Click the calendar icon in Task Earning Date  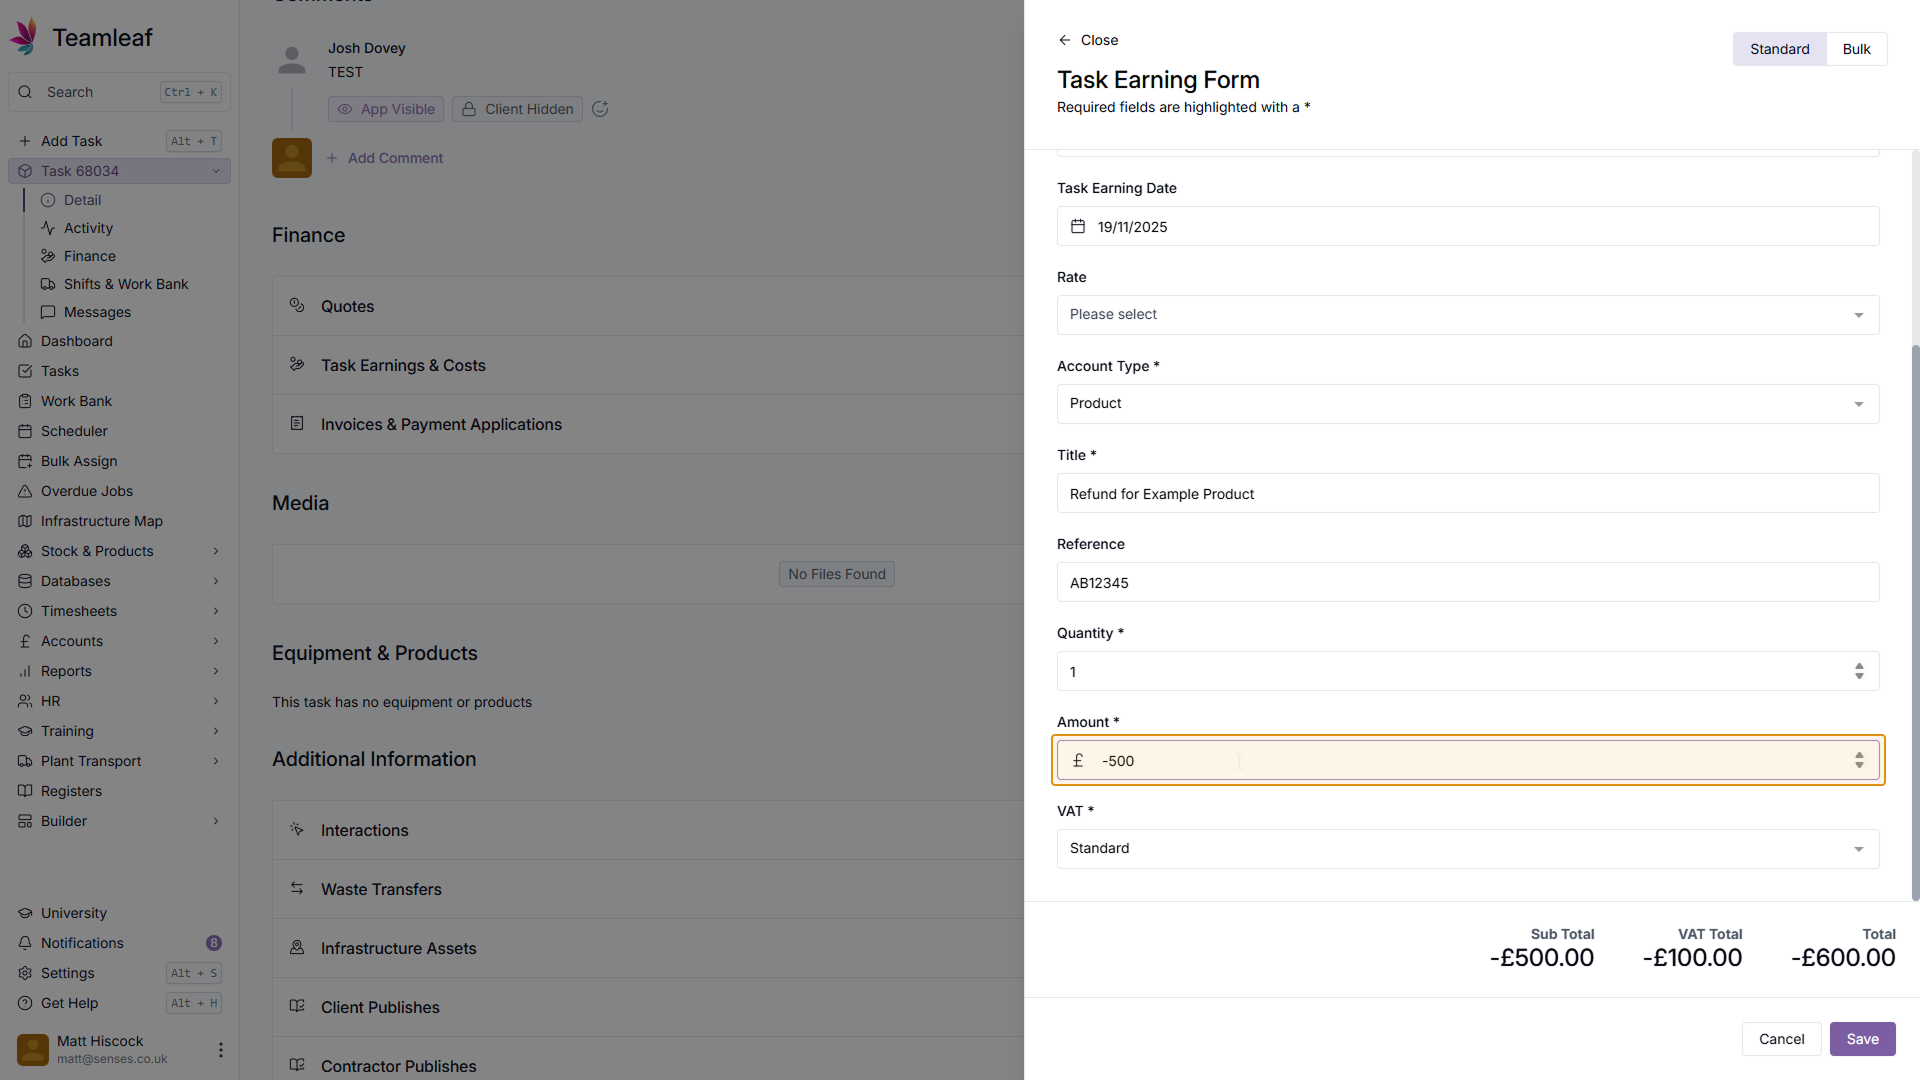(x=1078, y=227)
